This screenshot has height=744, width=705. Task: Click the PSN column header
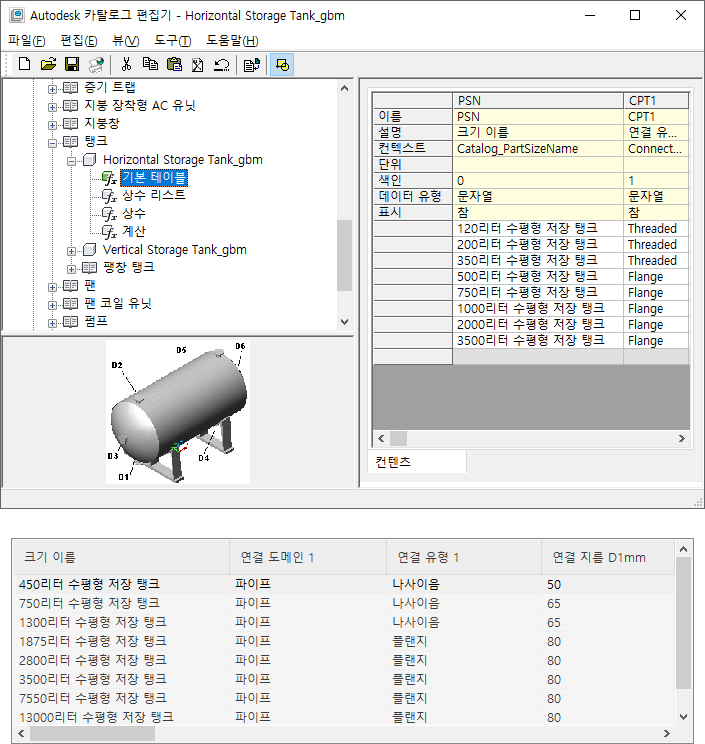tap(538, 101)
